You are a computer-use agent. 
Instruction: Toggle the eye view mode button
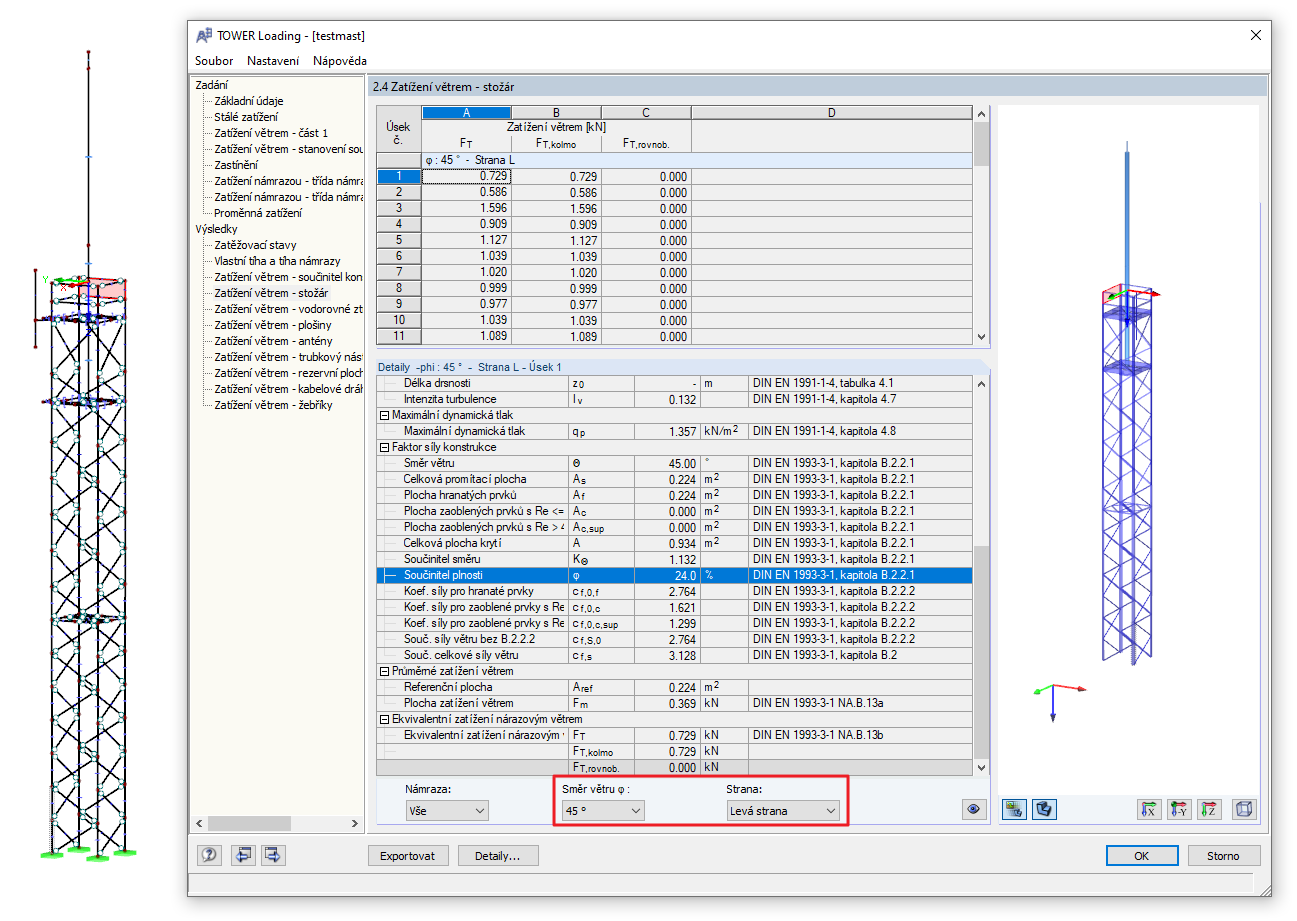point(973,810)
